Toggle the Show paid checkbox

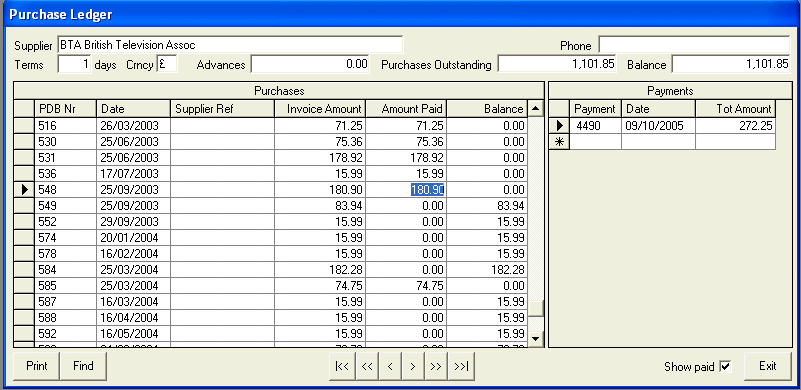(x=725, y=366)
